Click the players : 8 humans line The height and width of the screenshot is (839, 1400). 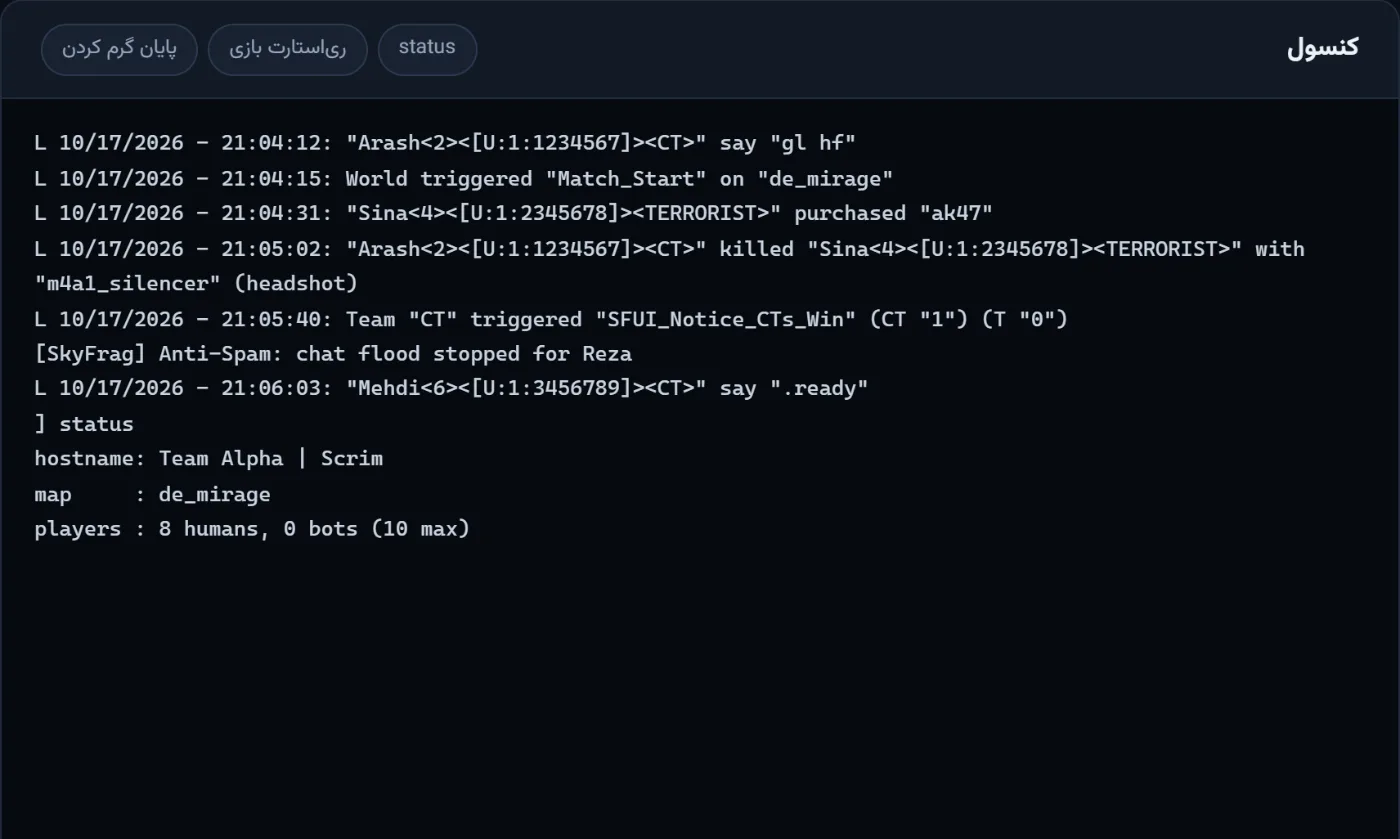[x=252, y=529]
